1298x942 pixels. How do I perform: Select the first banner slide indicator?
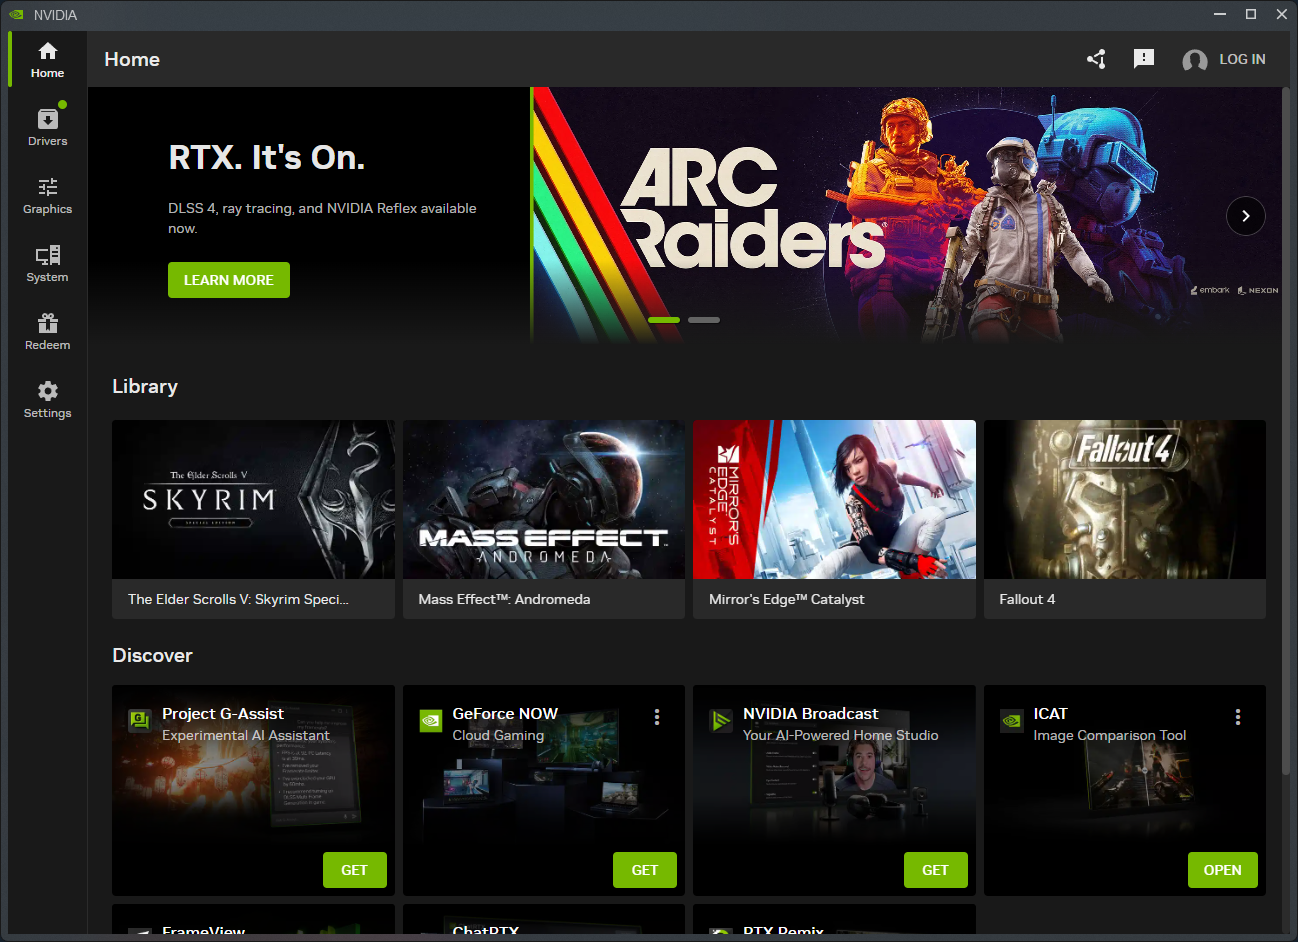664,320
